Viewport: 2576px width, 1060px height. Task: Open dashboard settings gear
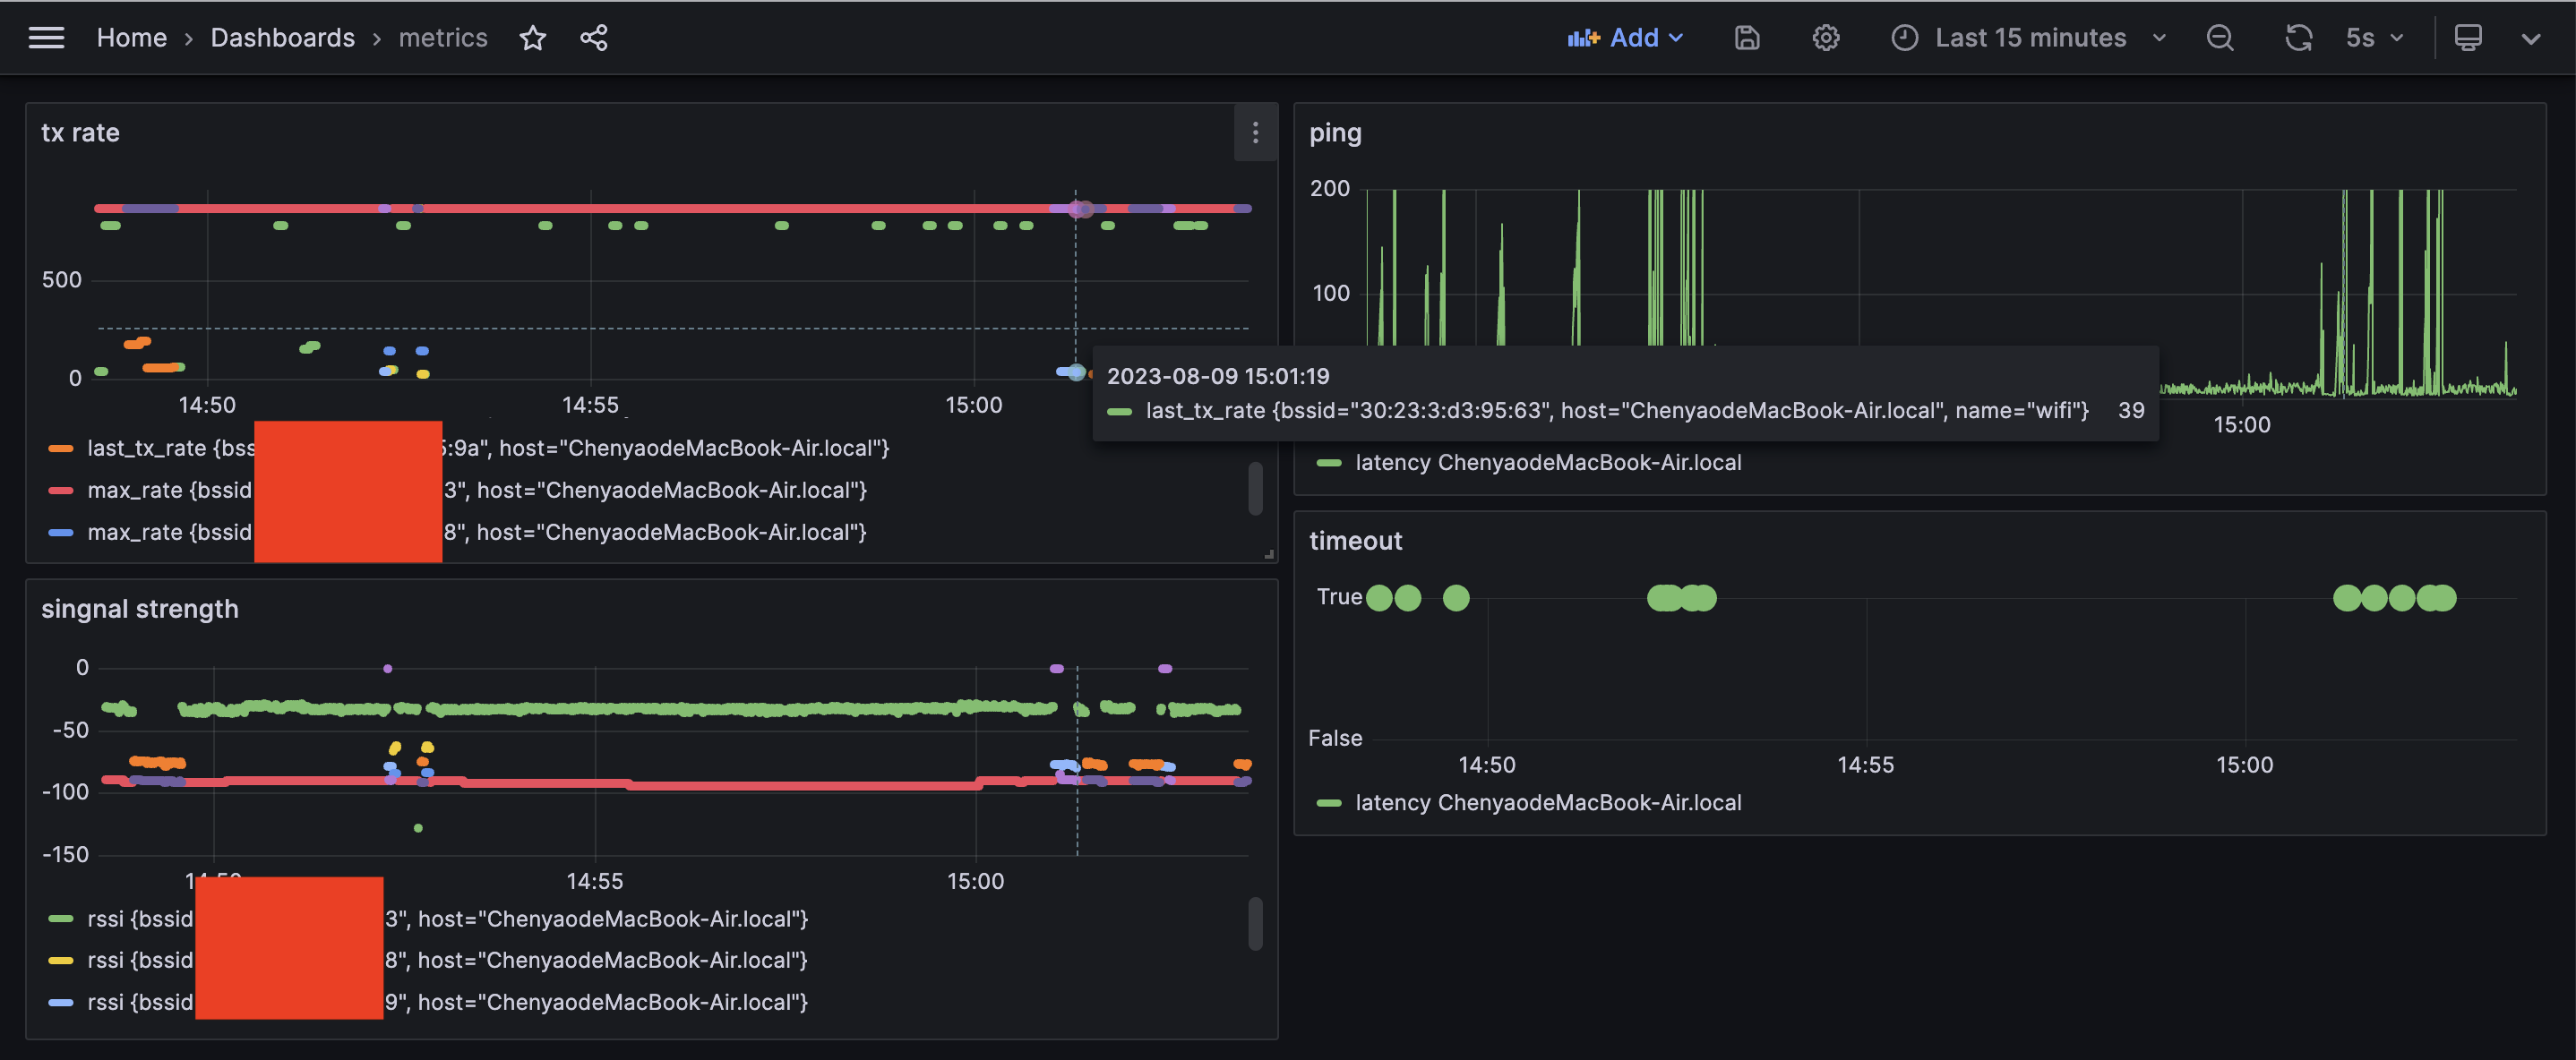(1826, 38)
